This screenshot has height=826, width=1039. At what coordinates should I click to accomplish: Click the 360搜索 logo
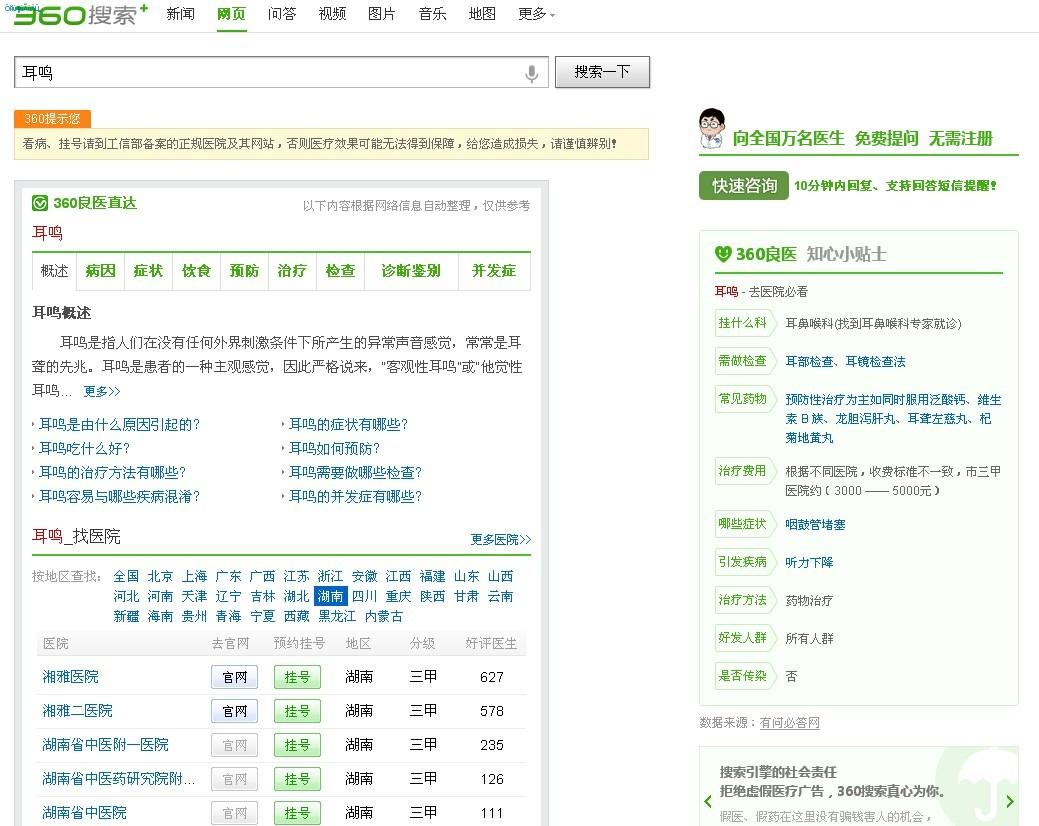[80, 14]
